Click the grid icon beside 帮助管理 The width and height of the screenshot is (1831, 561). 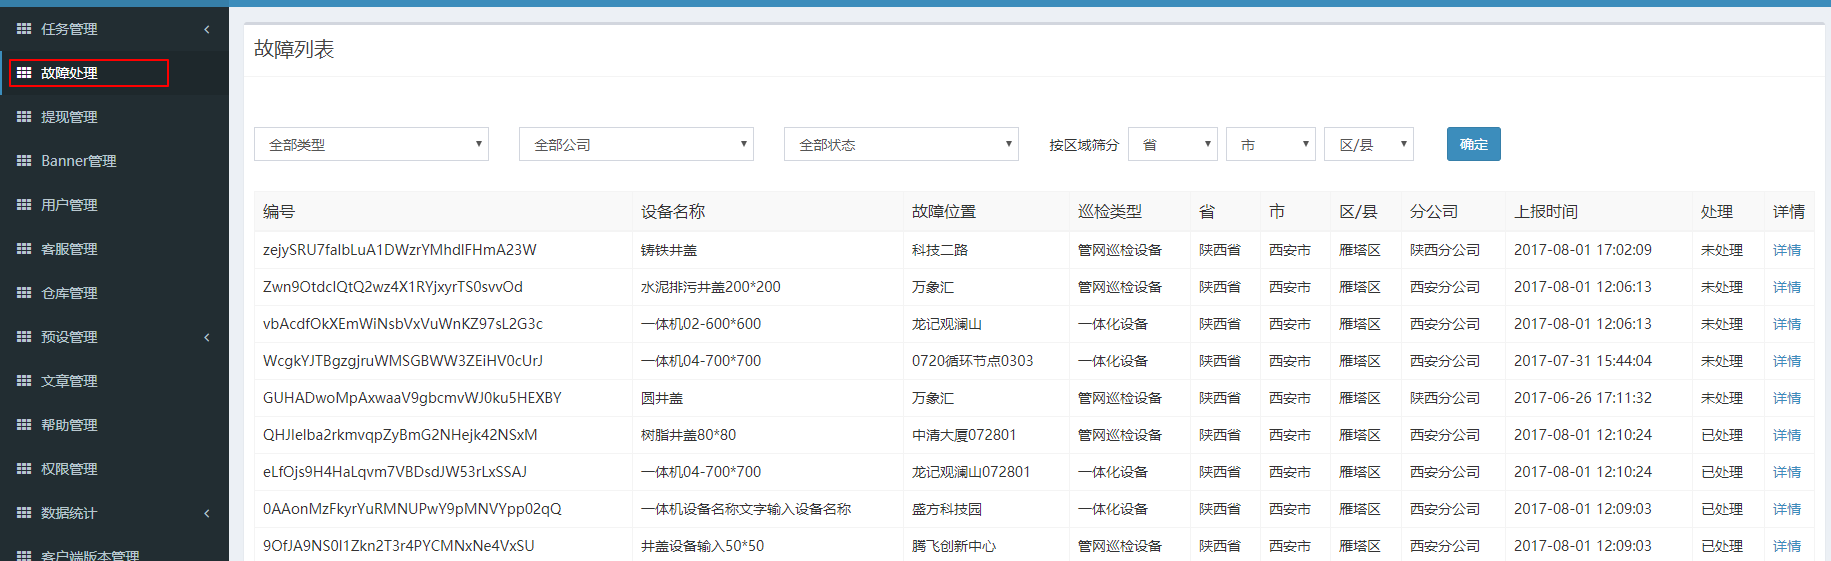coord(24,425)
